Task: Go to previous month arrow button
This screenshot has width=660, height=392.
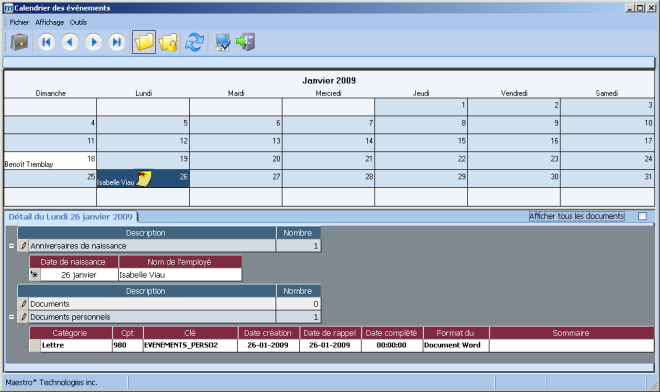Action: click(70, 42)
